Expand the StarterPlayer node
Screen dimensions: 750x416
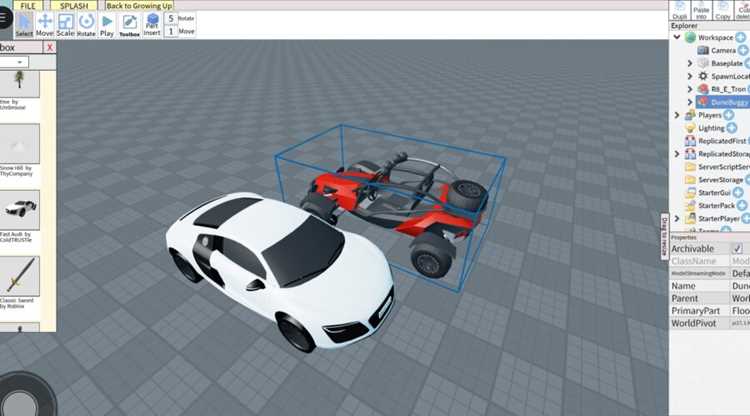677,219
